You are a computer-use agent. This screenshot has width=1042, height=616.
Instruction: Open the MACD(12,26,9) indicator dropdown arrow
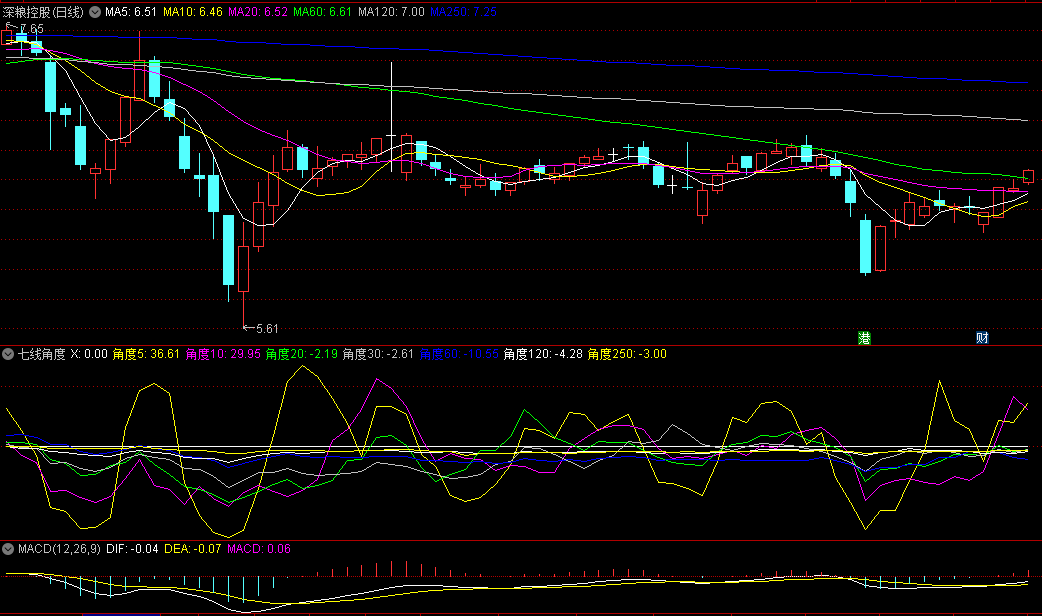pos(8,549)
